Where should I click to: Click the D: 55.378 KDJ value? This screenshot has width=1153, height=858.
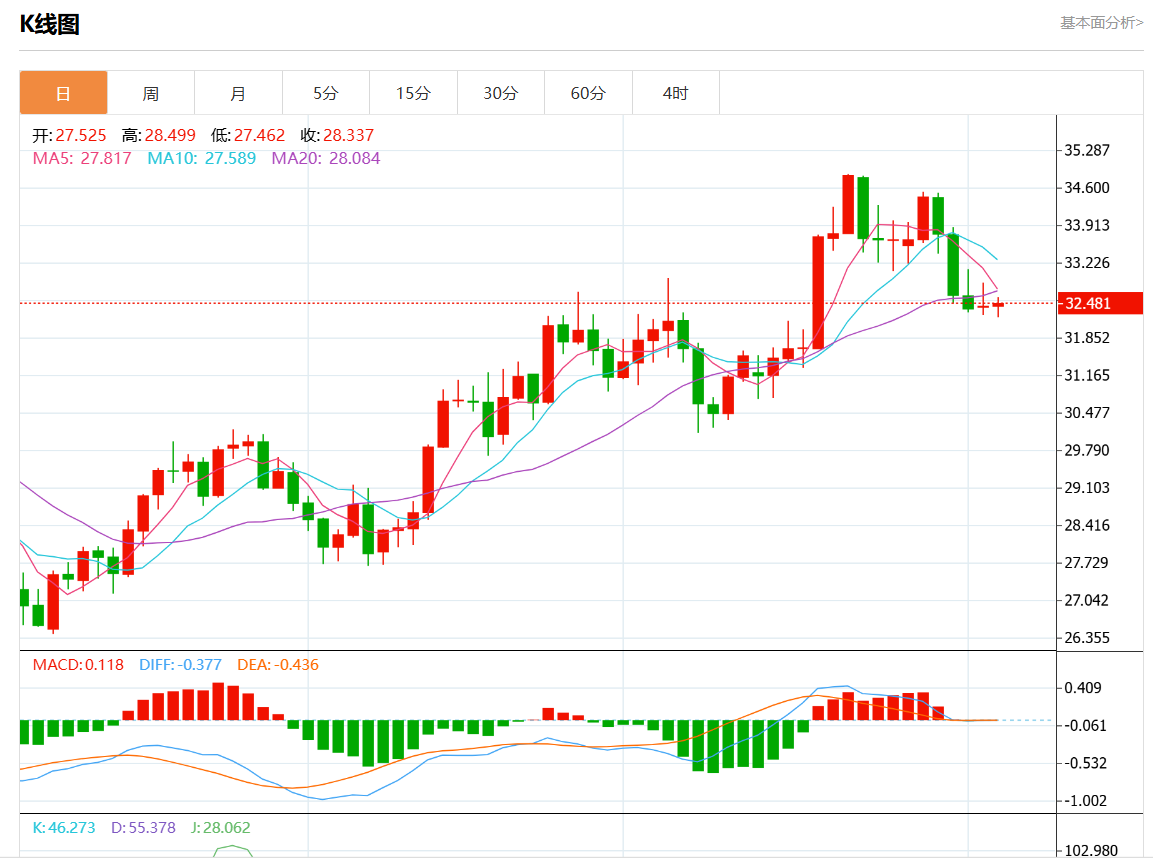point(143,828)
